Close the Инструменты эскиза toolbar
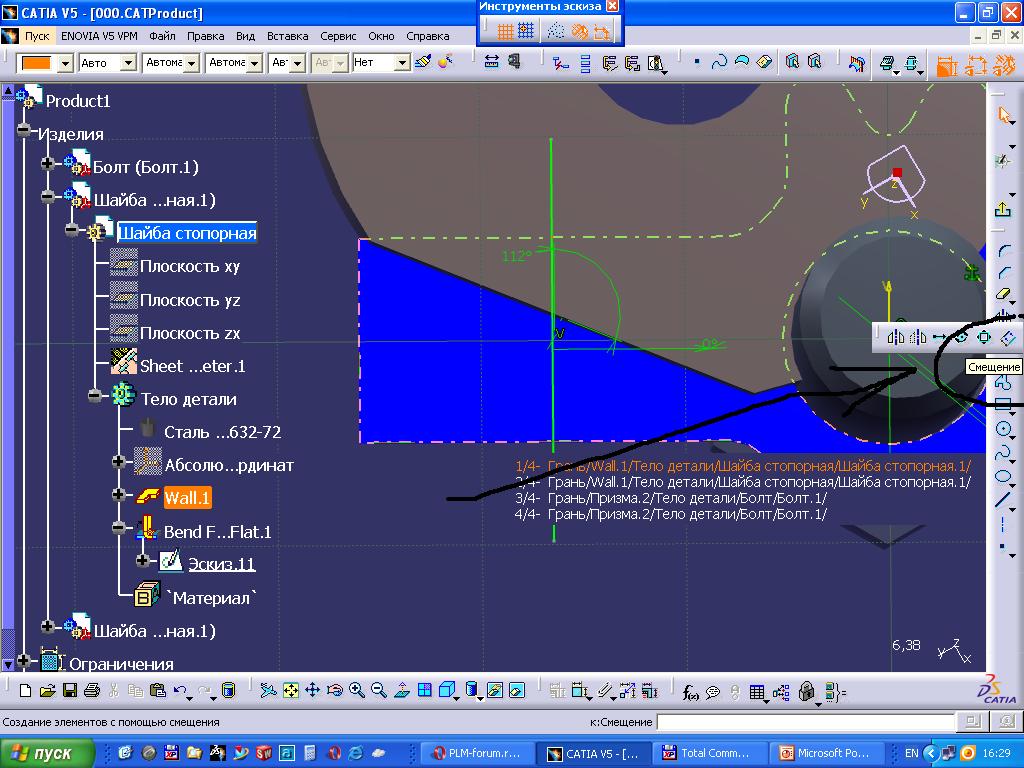This screenshot has width=1024, height=768. (612, 7)
